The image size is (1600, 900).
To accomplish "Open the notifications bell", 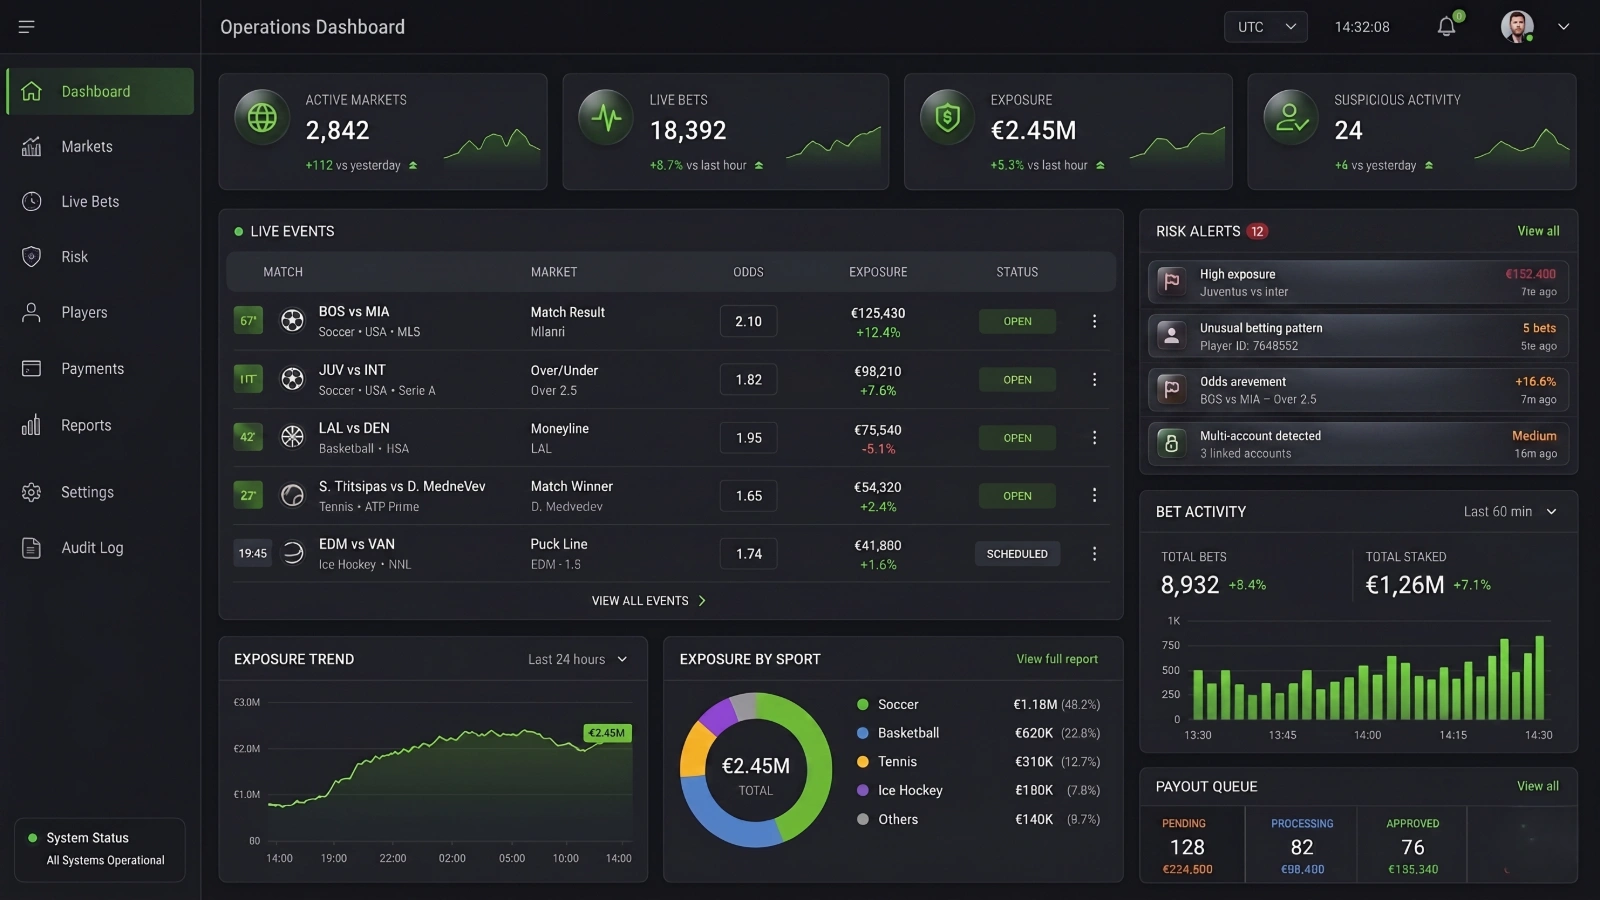I will (x=1447, y=27).
